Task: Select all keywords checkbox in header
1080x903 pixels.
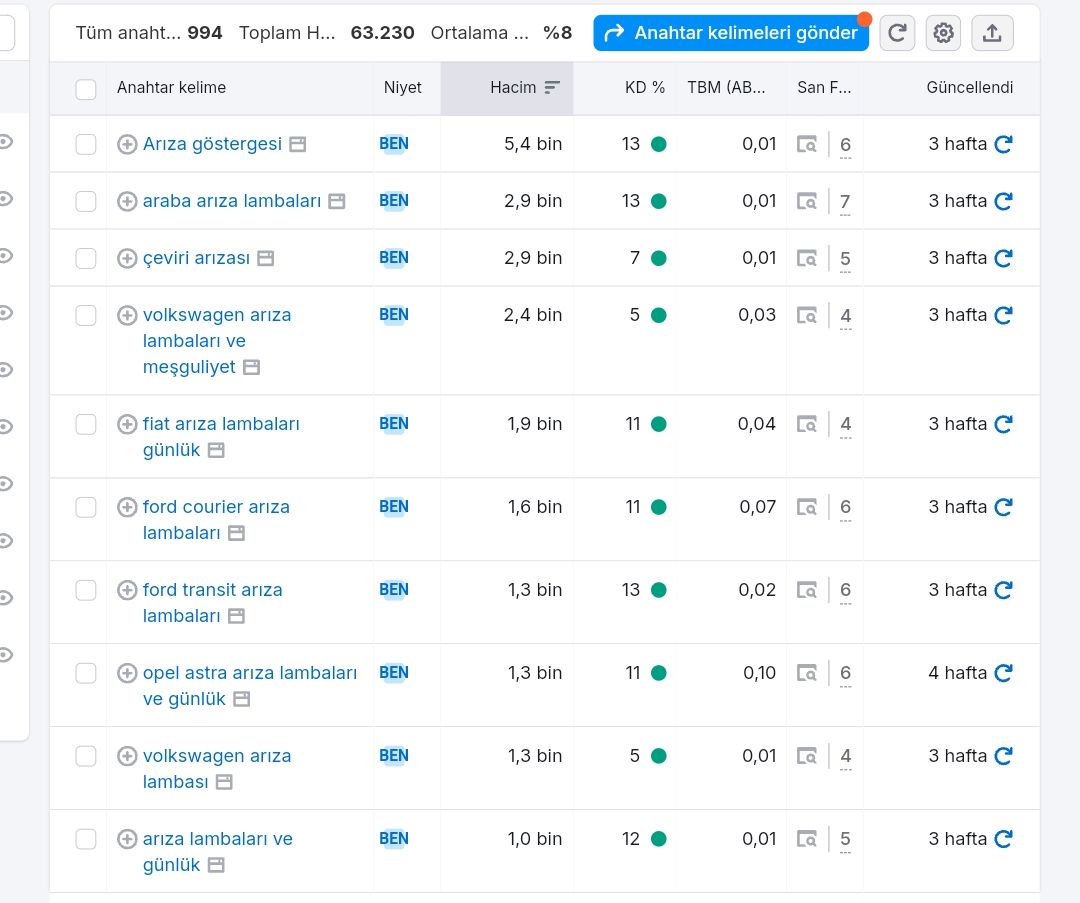Action: [85, 89]
